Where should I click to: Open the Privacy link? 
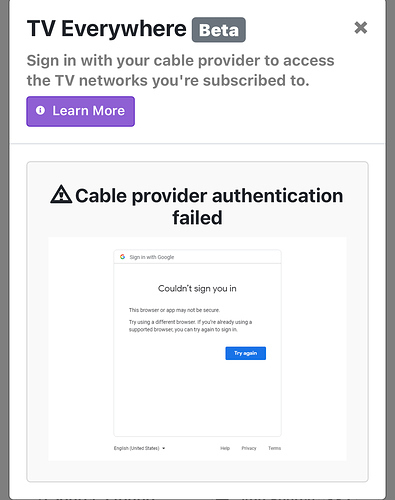(x=249, y=448)
